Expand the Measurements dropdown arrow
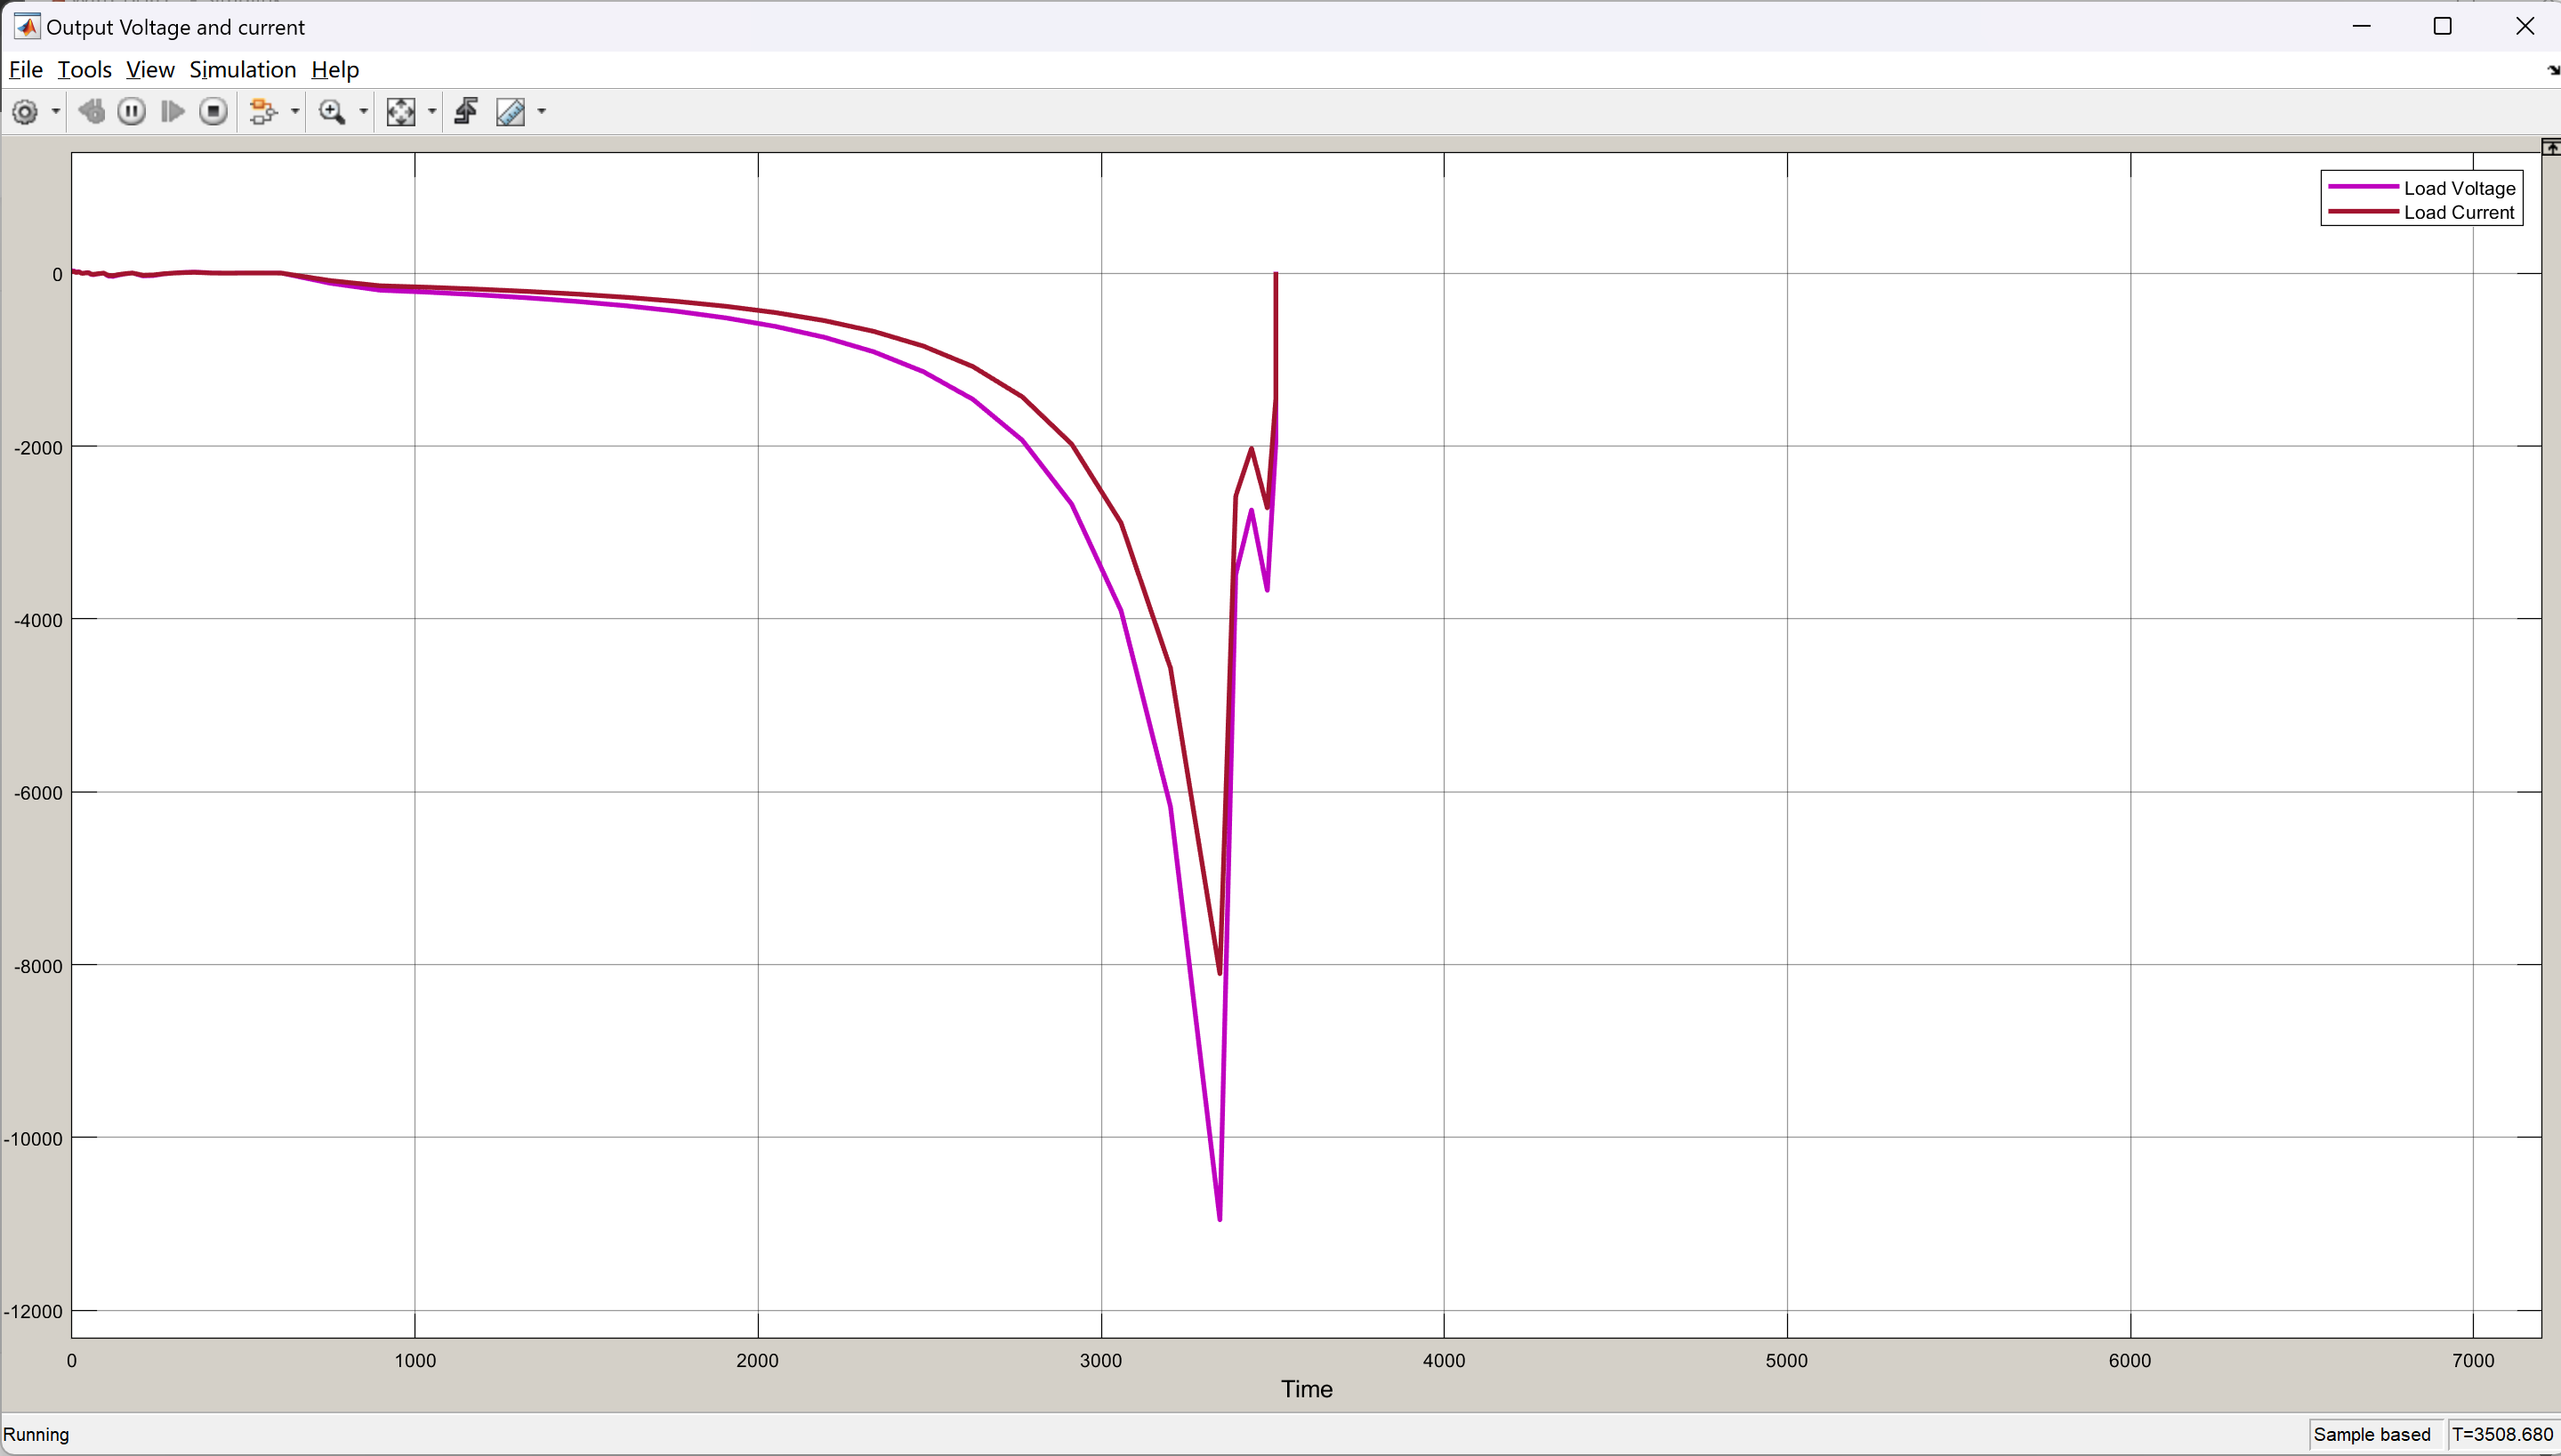The image size is (2561, 1456). pos(542,112)
